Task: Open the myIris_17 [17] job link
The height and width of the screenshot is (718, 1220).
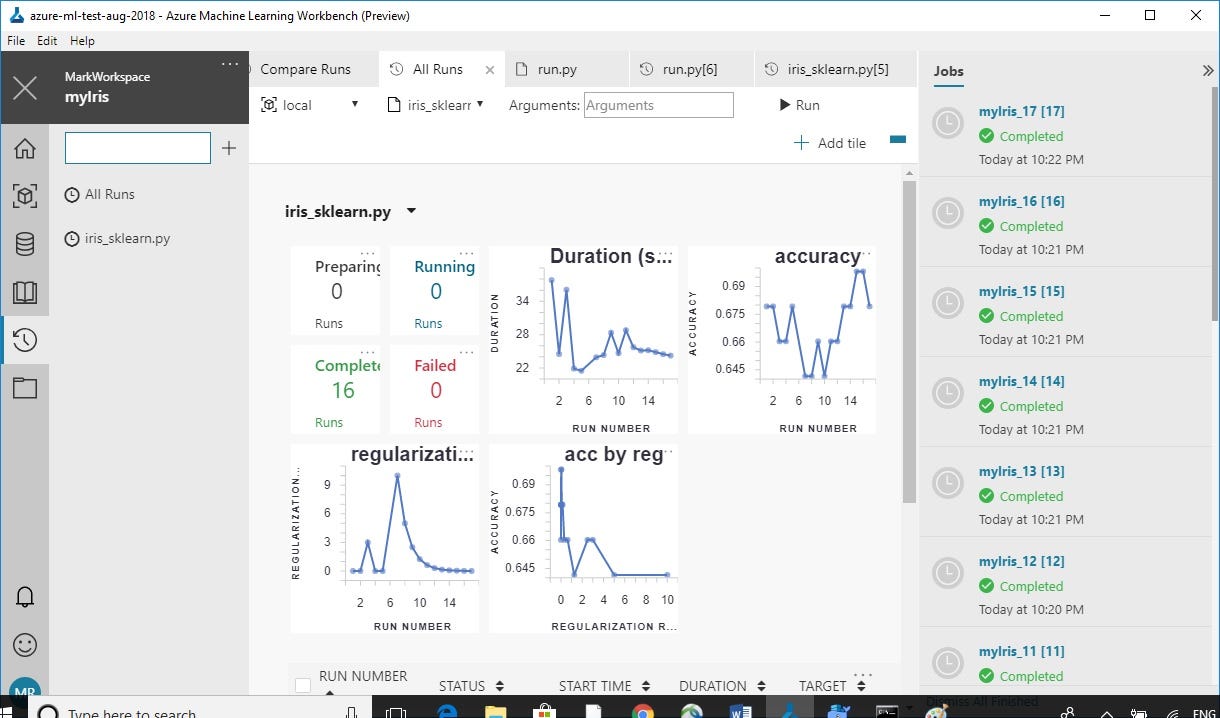Action: tap(1021, 111)
